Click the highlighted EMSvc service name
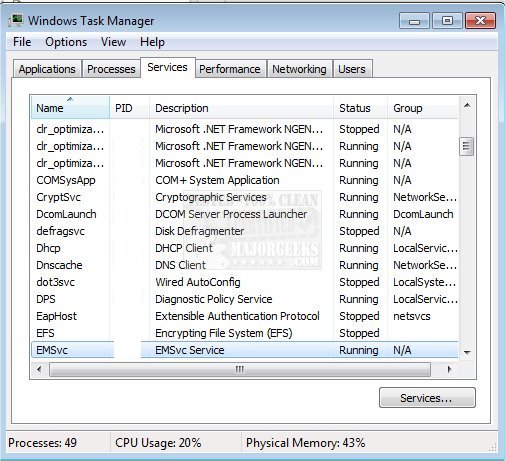Image resolution: width=505 pixels, height=461 pixels. tap(52, 350)
